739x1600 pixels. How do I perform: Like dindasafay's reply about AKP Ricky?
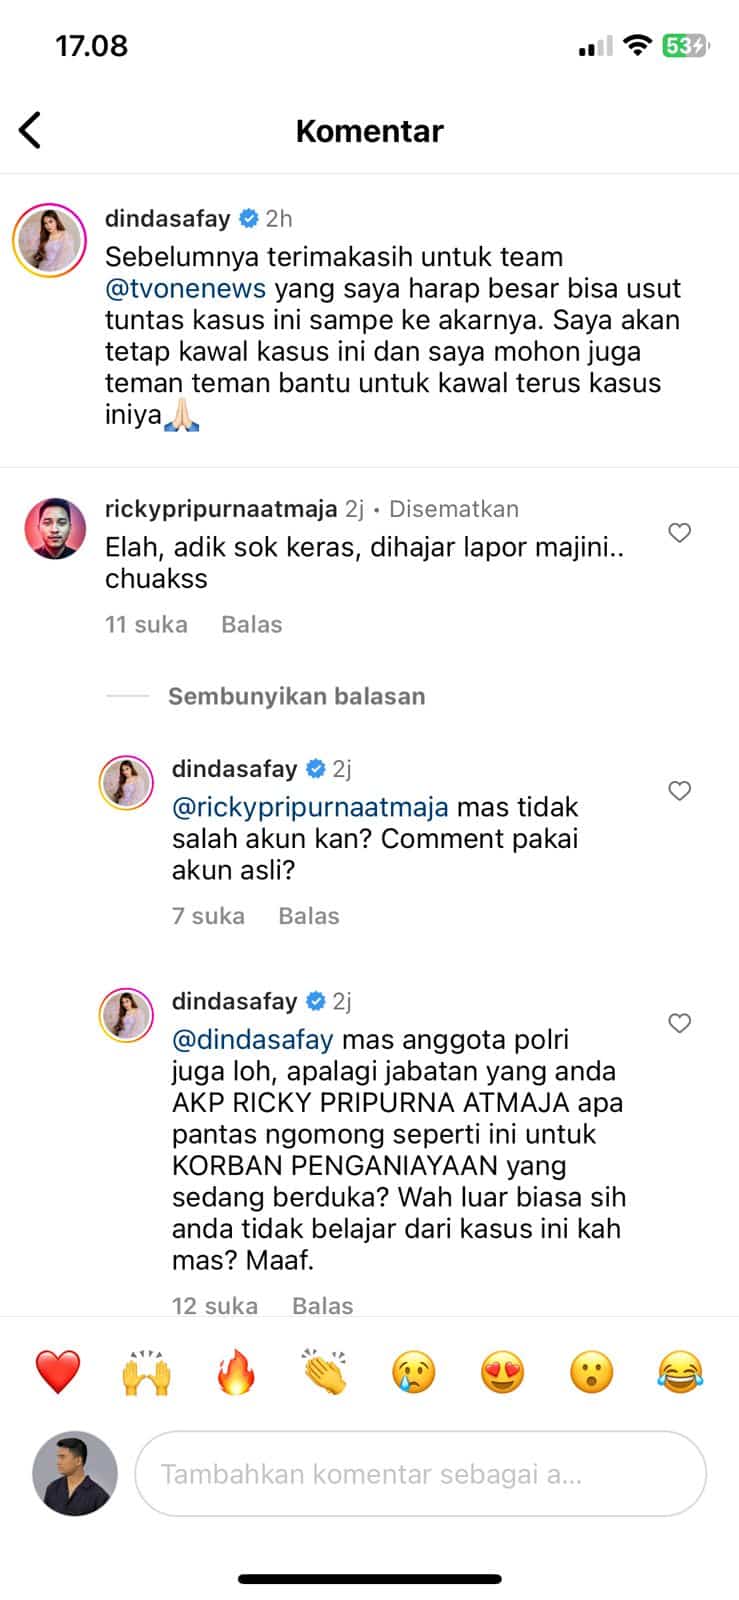(680, 1023)
